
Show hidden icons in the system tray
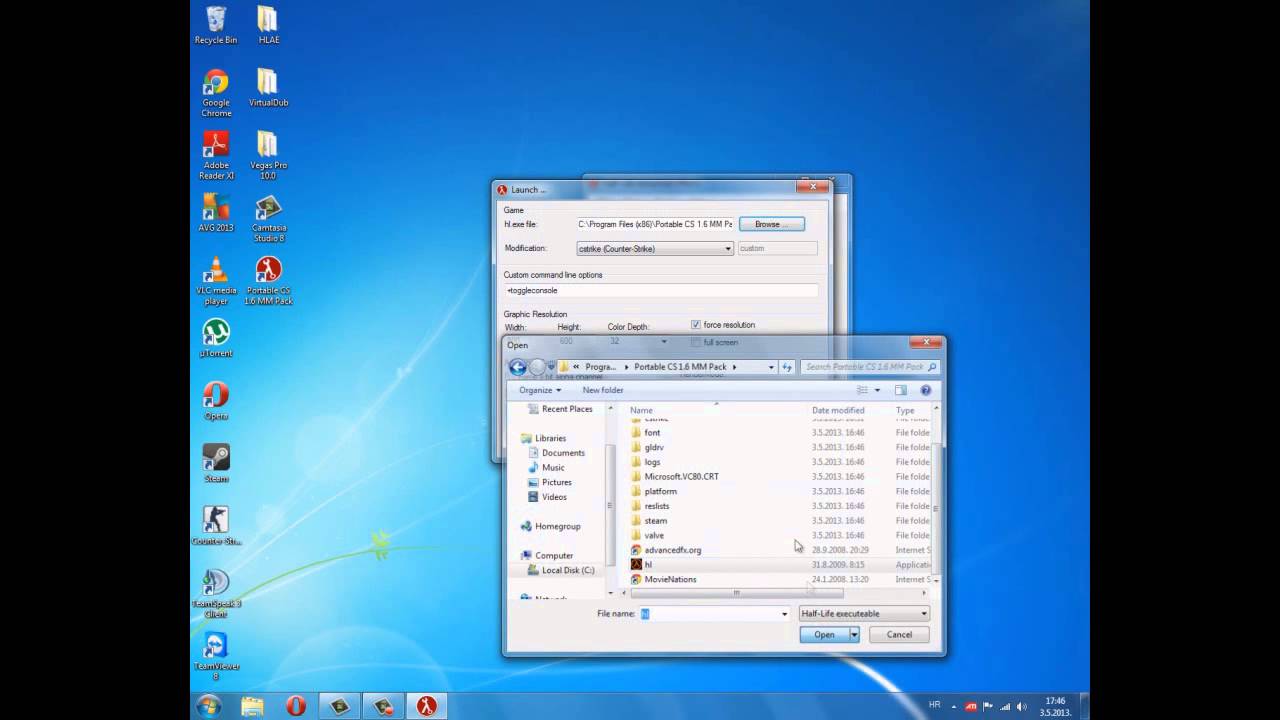pyautogui.click(x=952, y=706)
